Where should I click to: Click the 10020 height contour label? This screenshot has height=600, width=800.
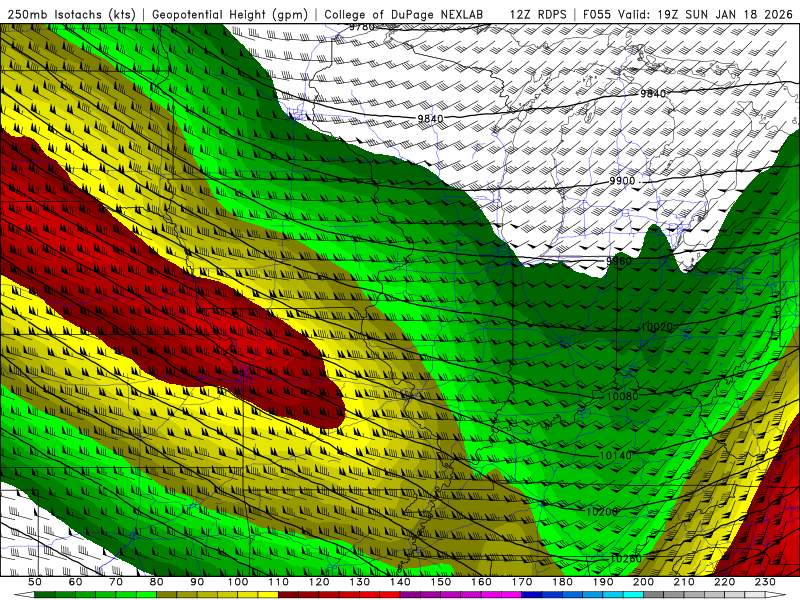[x=657, y=327]
